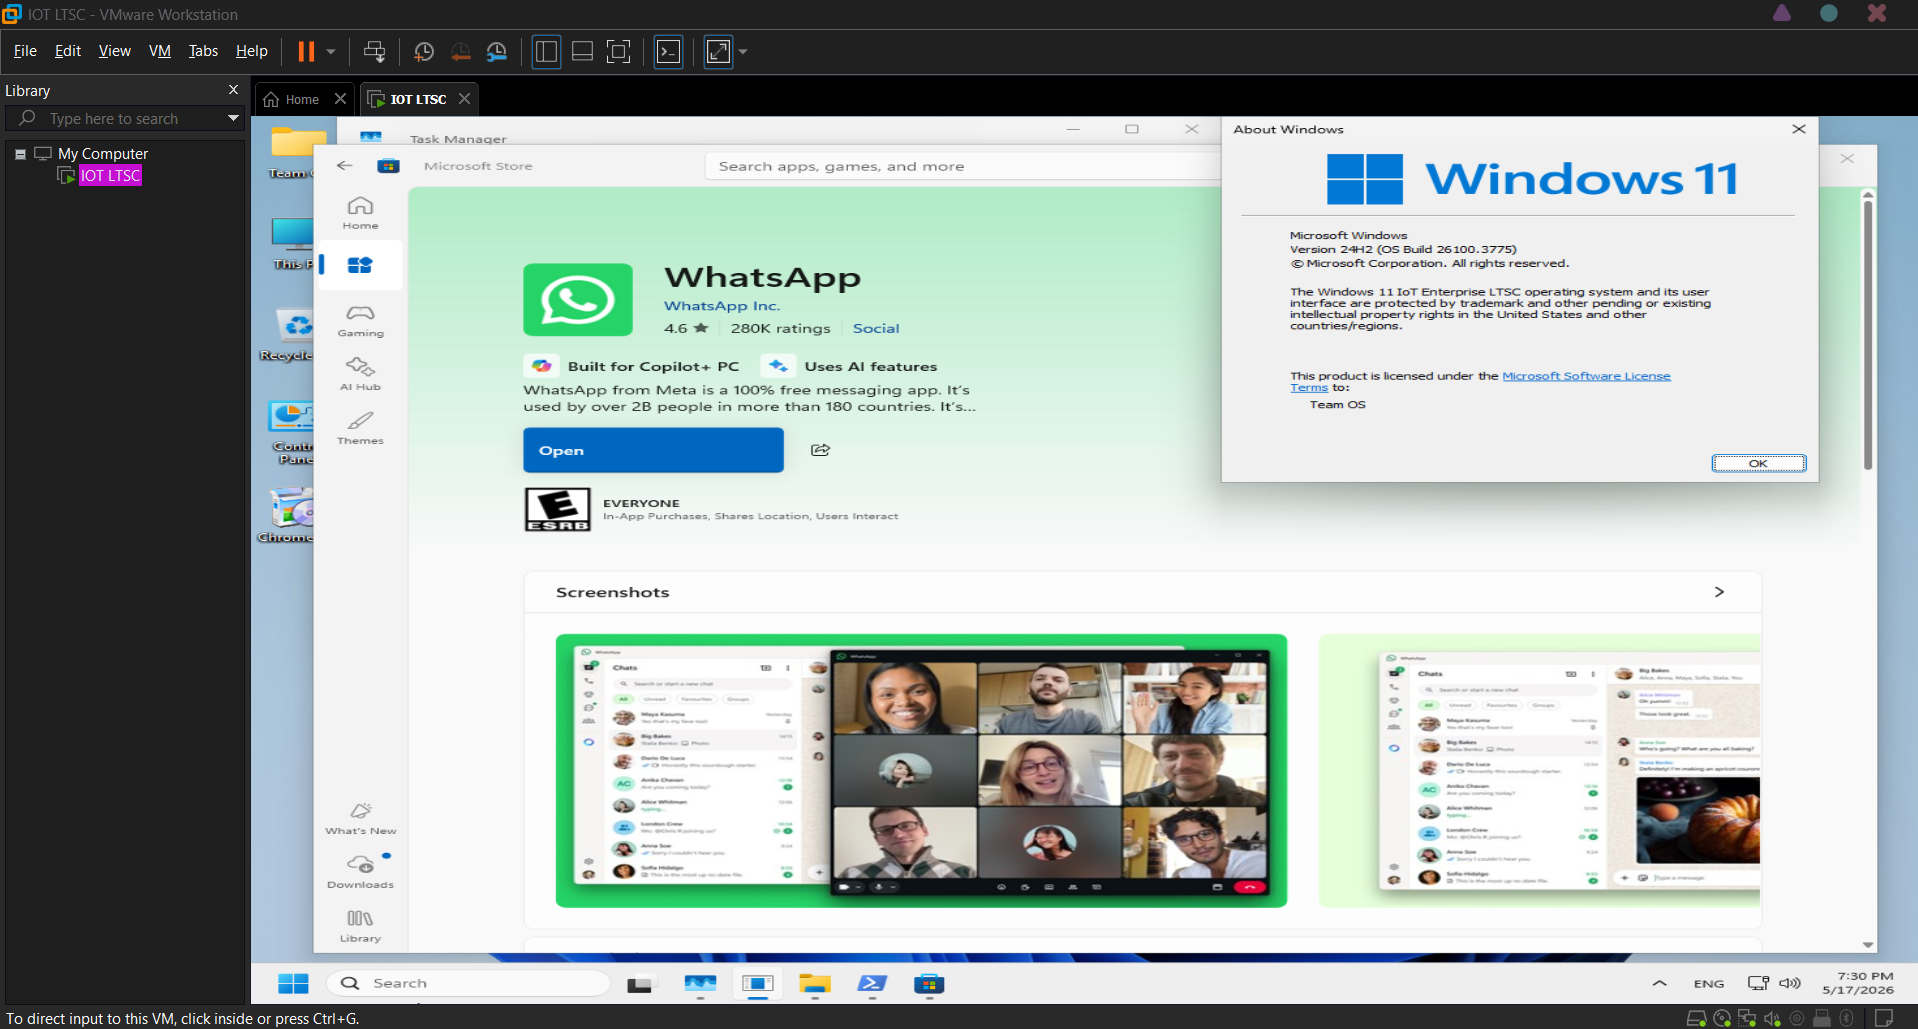Open the Social category link
Viewport: 1918px width, 1029px height.
coord(876,328)
